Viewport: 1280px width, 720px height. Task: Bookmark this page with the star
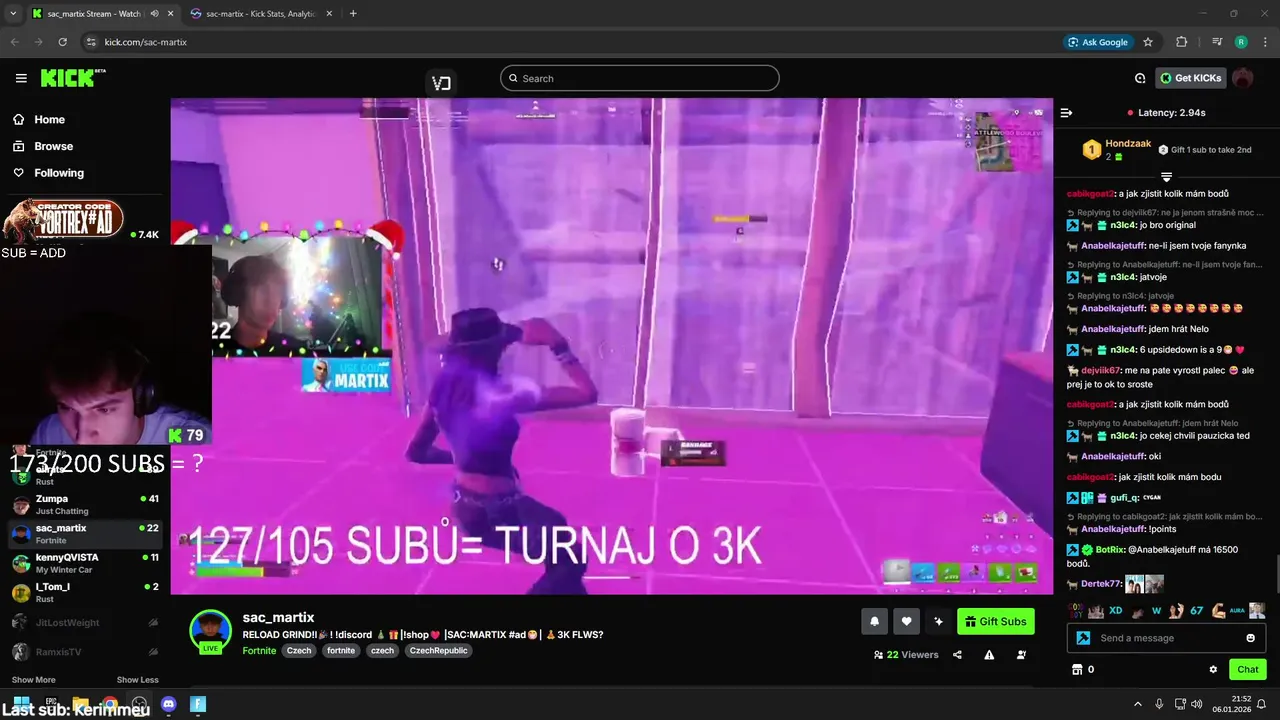(1148, 42)
